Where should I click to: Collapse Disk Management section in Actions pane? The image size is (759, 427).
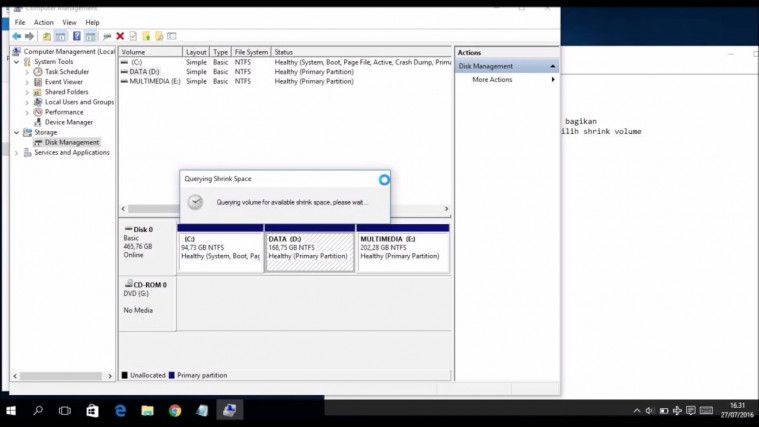click(x=553, y=66)
